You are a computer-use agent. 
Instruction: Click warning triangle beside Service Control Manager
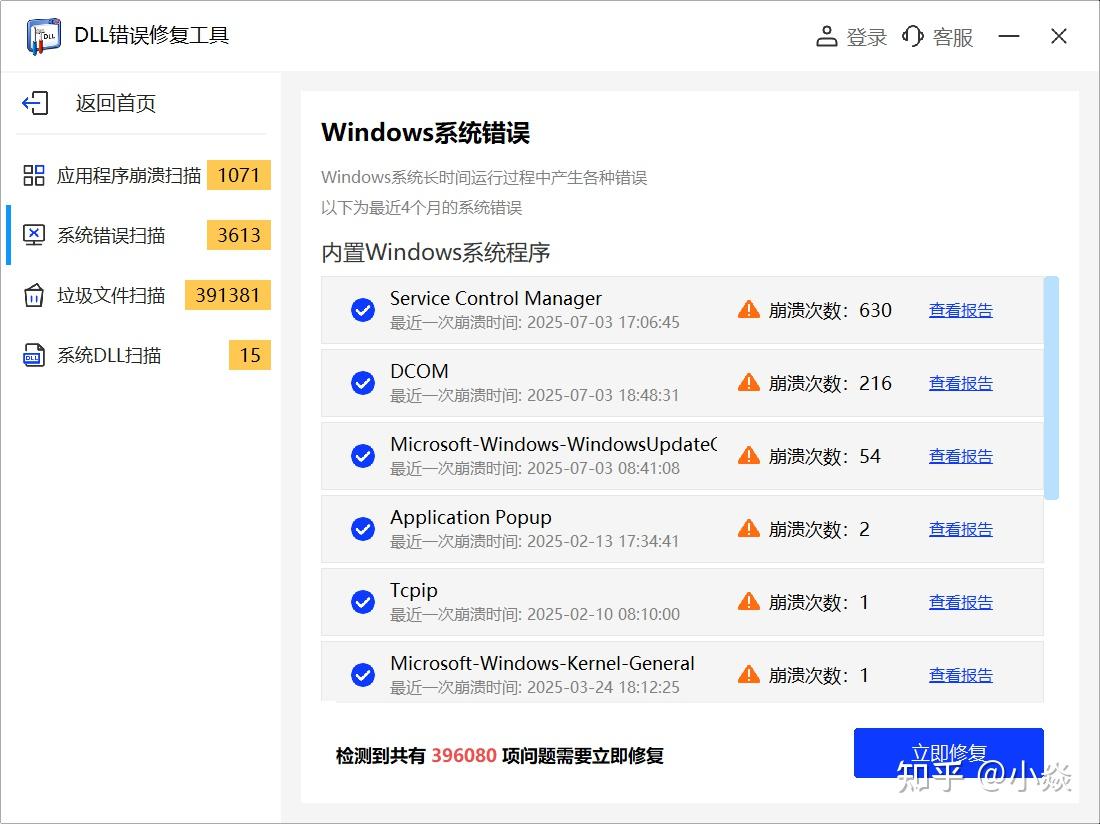point(748,310)
